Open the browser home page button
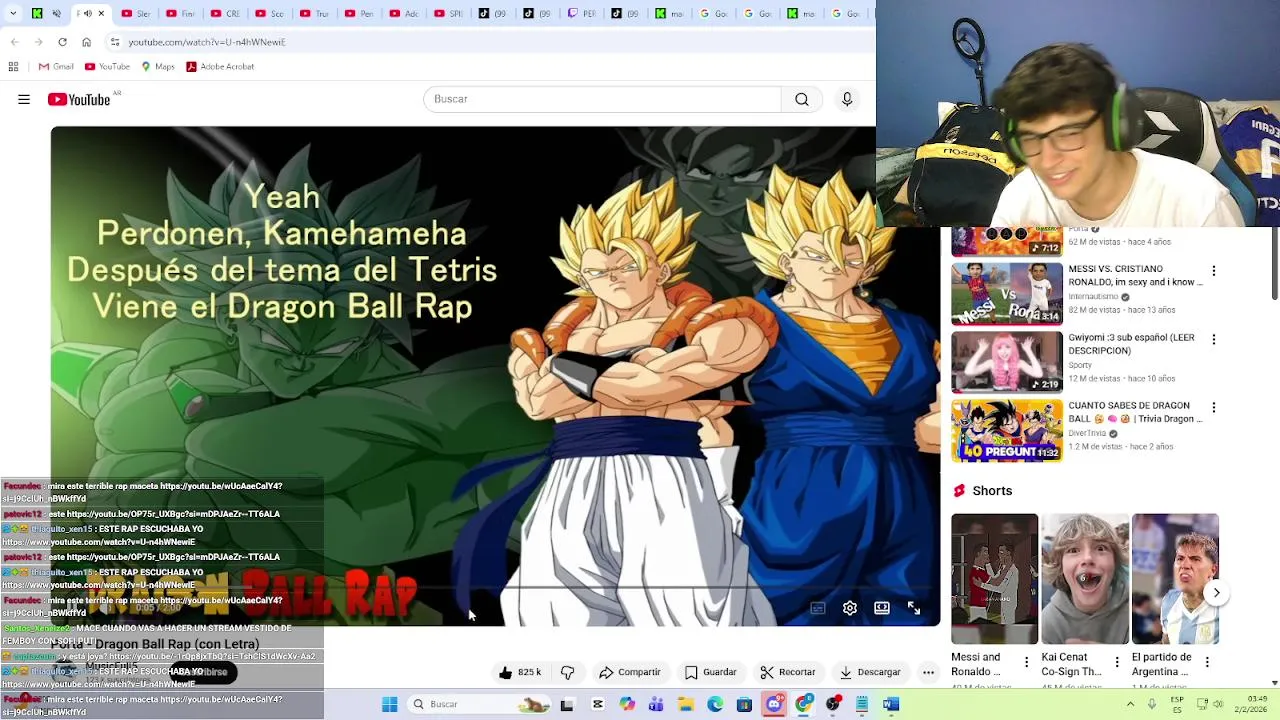 tap(86, 42)
